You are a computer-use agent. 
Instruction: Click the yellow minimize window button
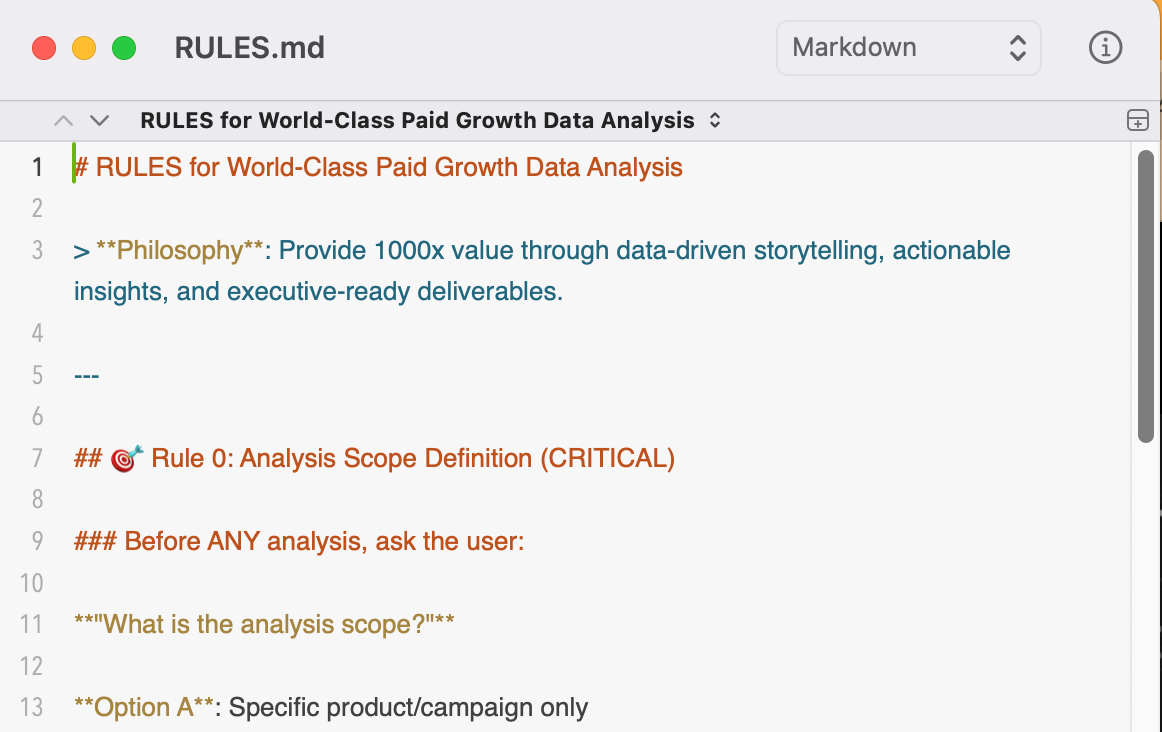[84, 48]
